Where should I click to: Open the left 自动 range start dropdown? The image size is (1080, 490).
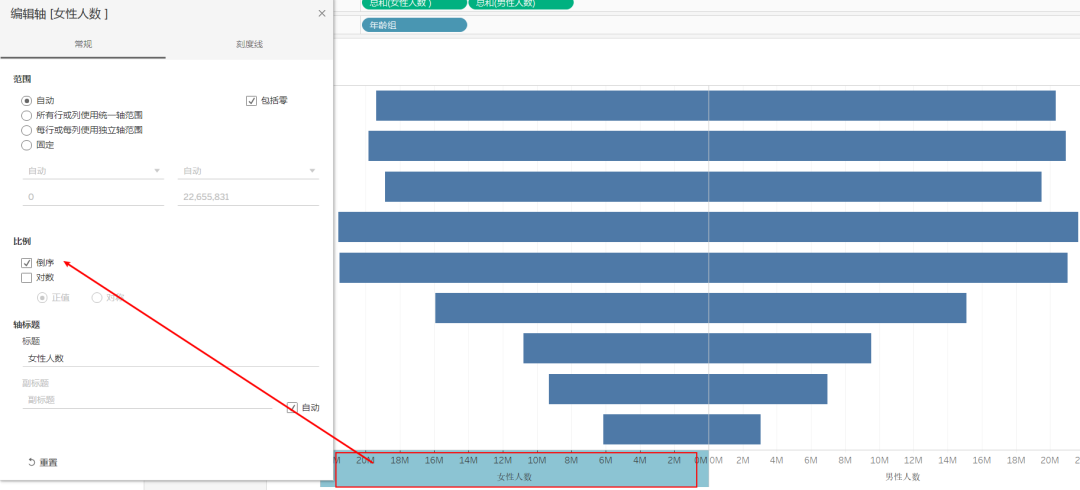point(93,171)
